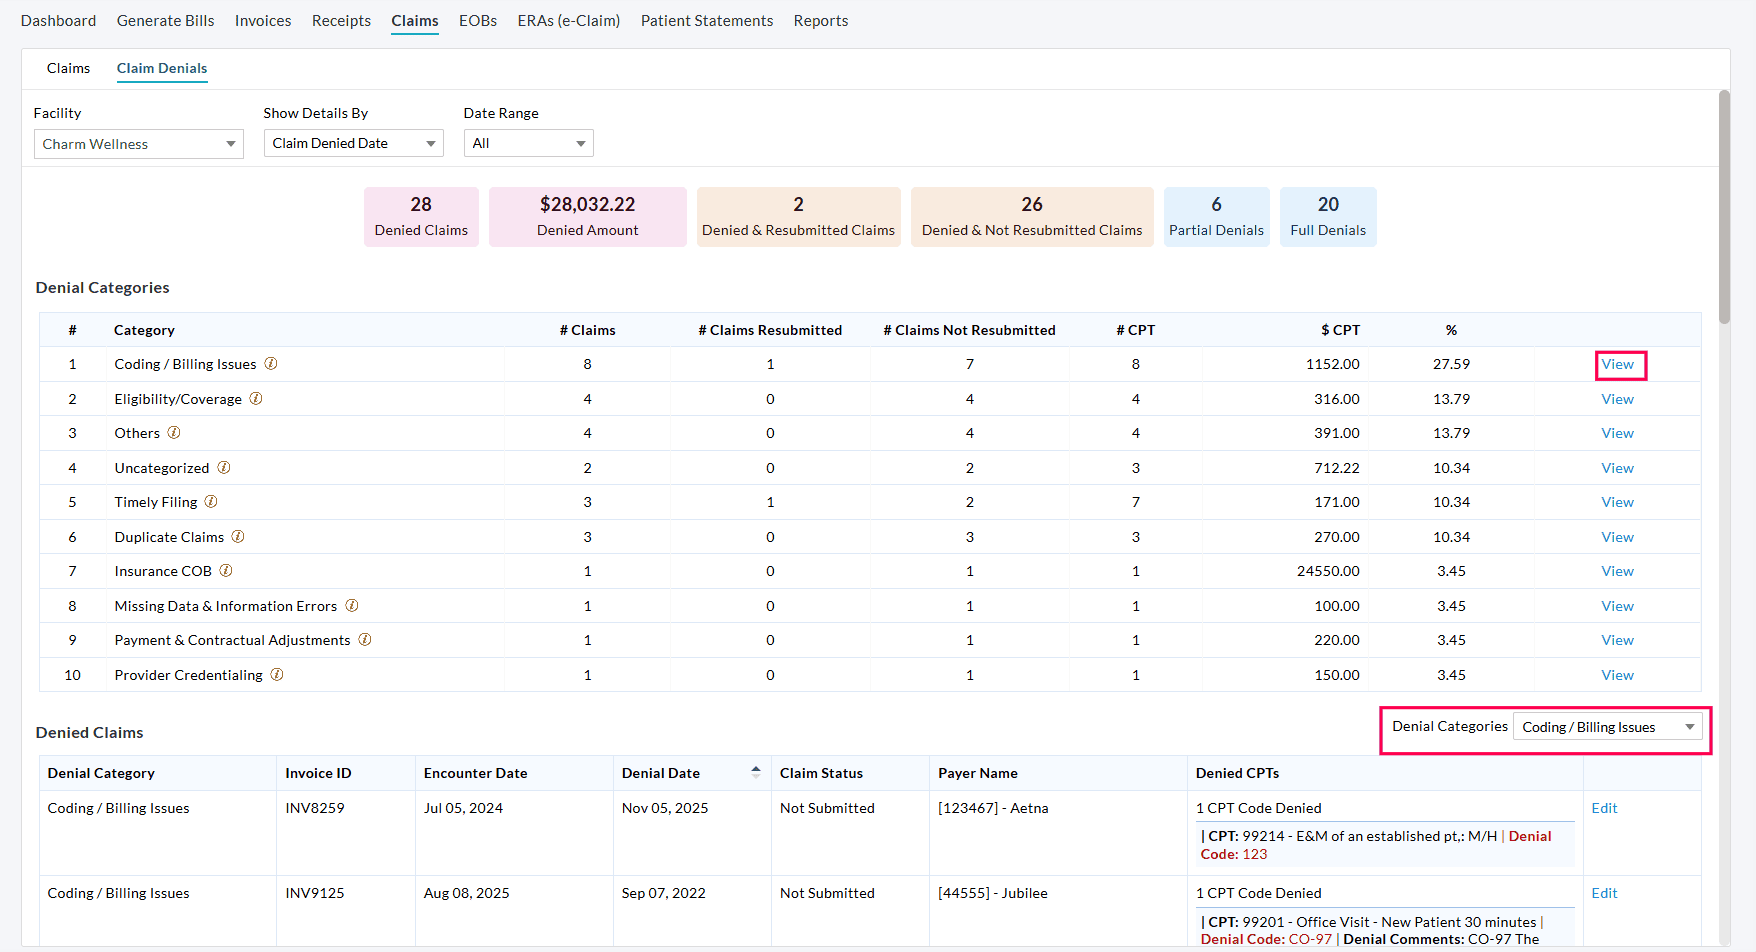This screenshot has height=952, width=1756.
Task: Open ERAs (e-Claim) menu tab
Action: click(568, 21)
